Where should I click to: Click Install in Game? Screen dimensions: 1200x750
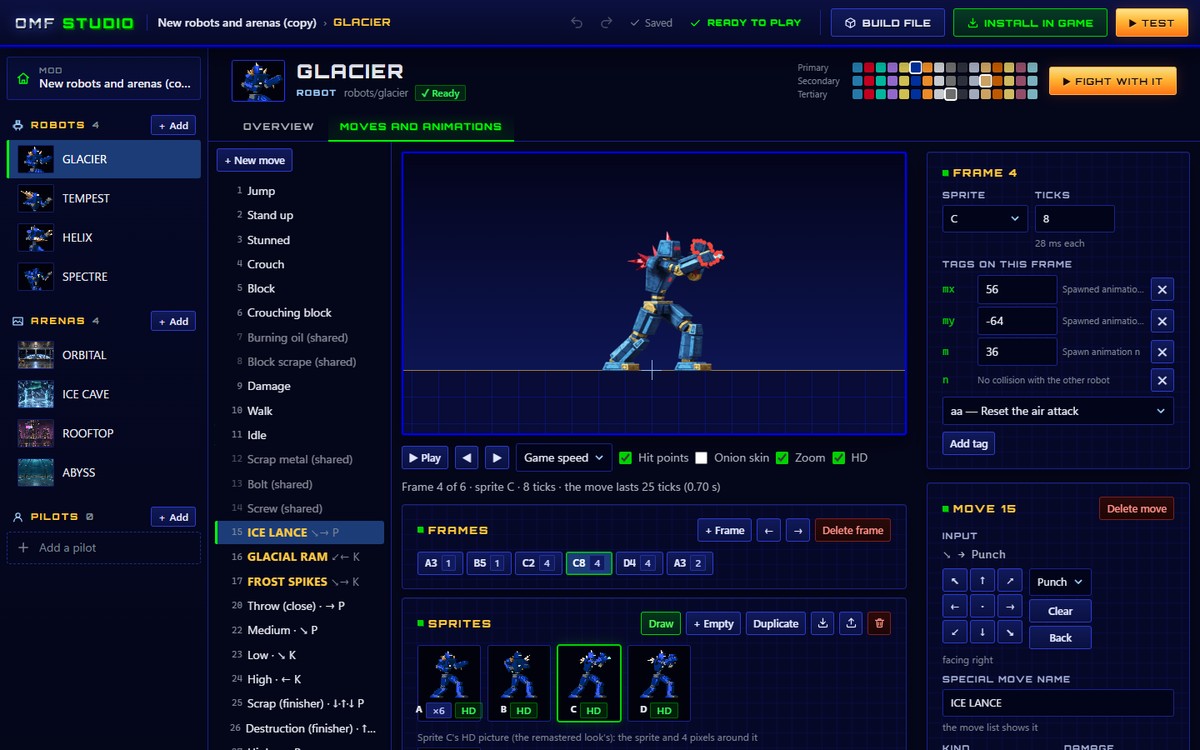click(1030, 22)
